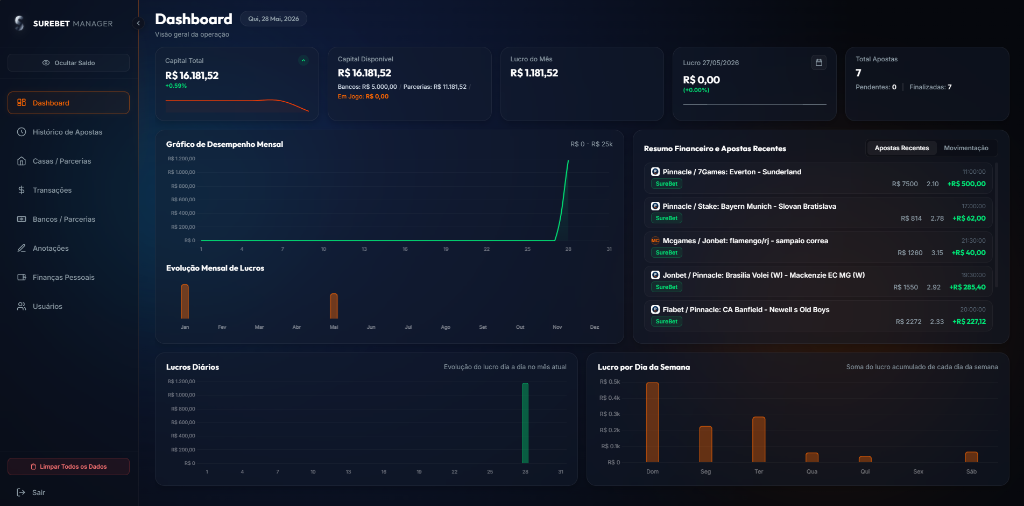
Task: Switch to the Apostas Recentes tab
Action: point(901,148)
